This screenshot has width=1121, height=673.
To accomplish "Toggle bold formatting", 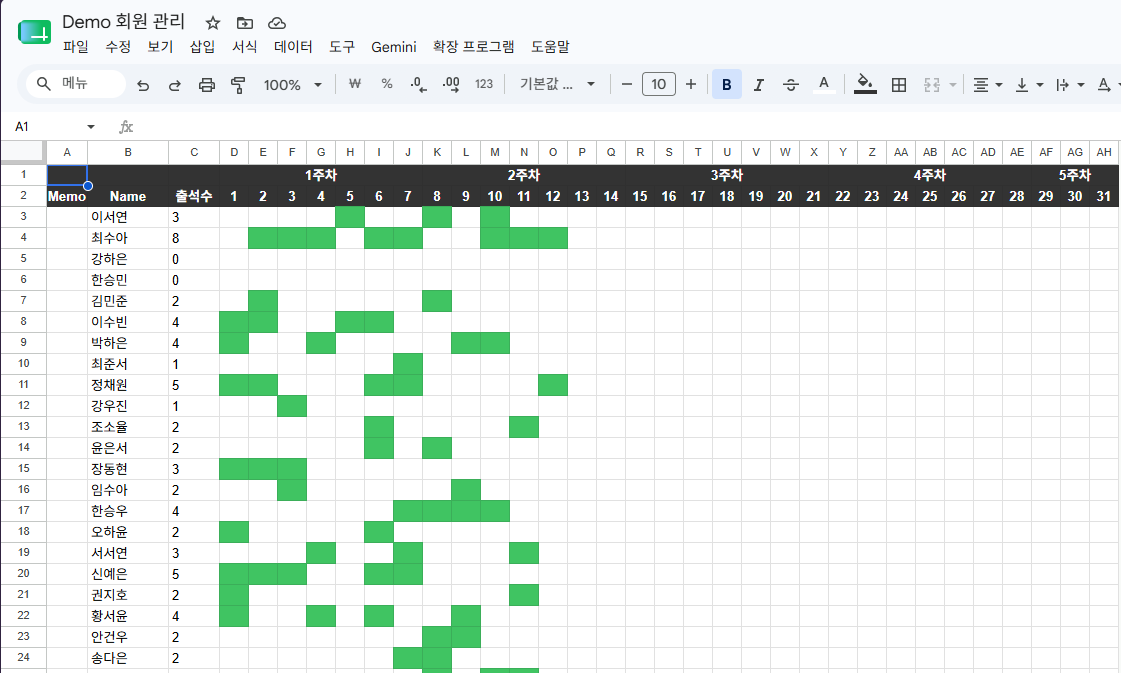I will pyautogui.click(x=726, y=84).
